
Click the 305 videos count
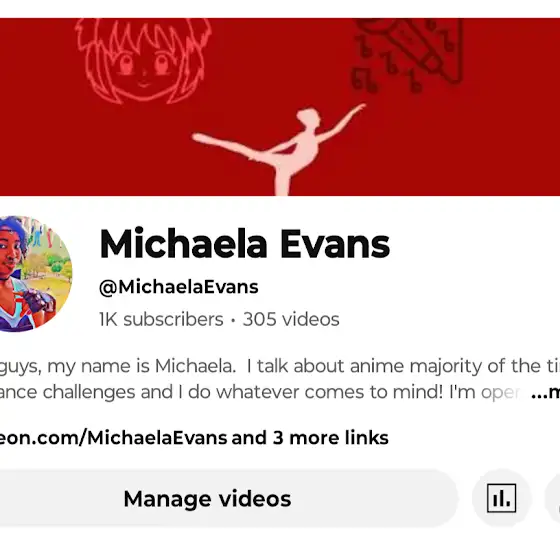click(291, 319)
